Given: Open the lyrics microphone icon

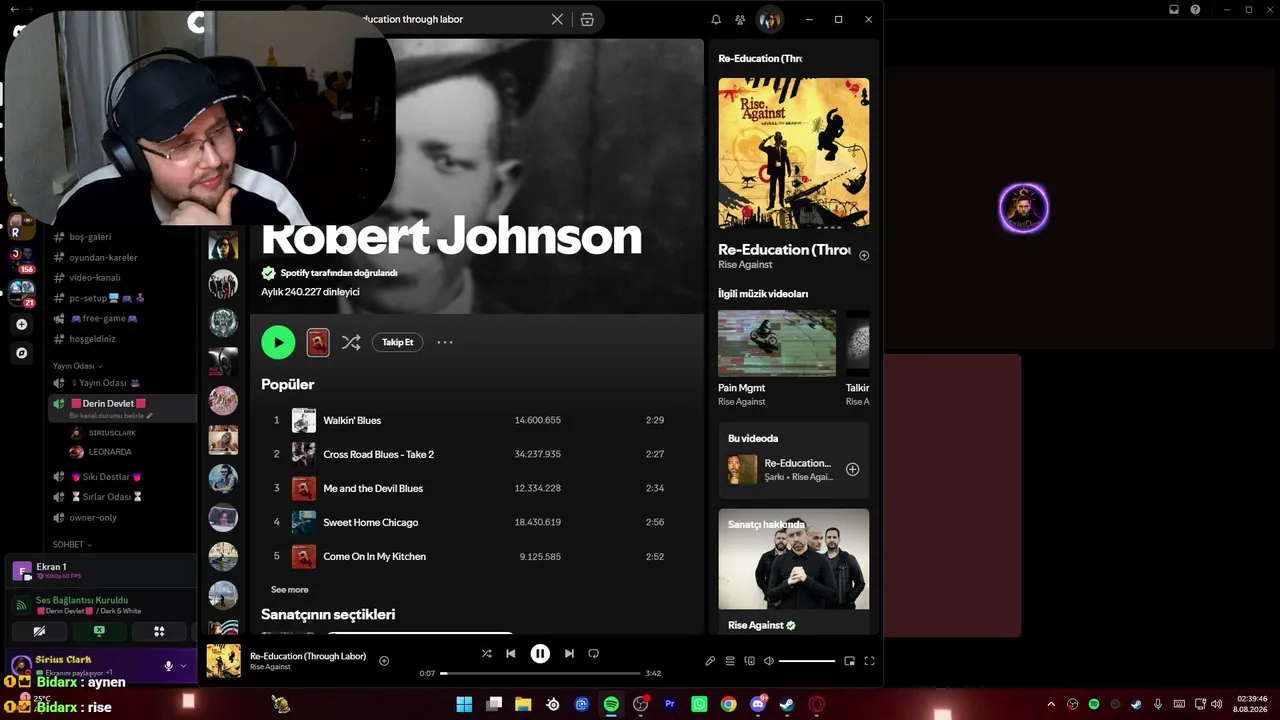Looking at the screenshot, I should (x=710, y=661).
